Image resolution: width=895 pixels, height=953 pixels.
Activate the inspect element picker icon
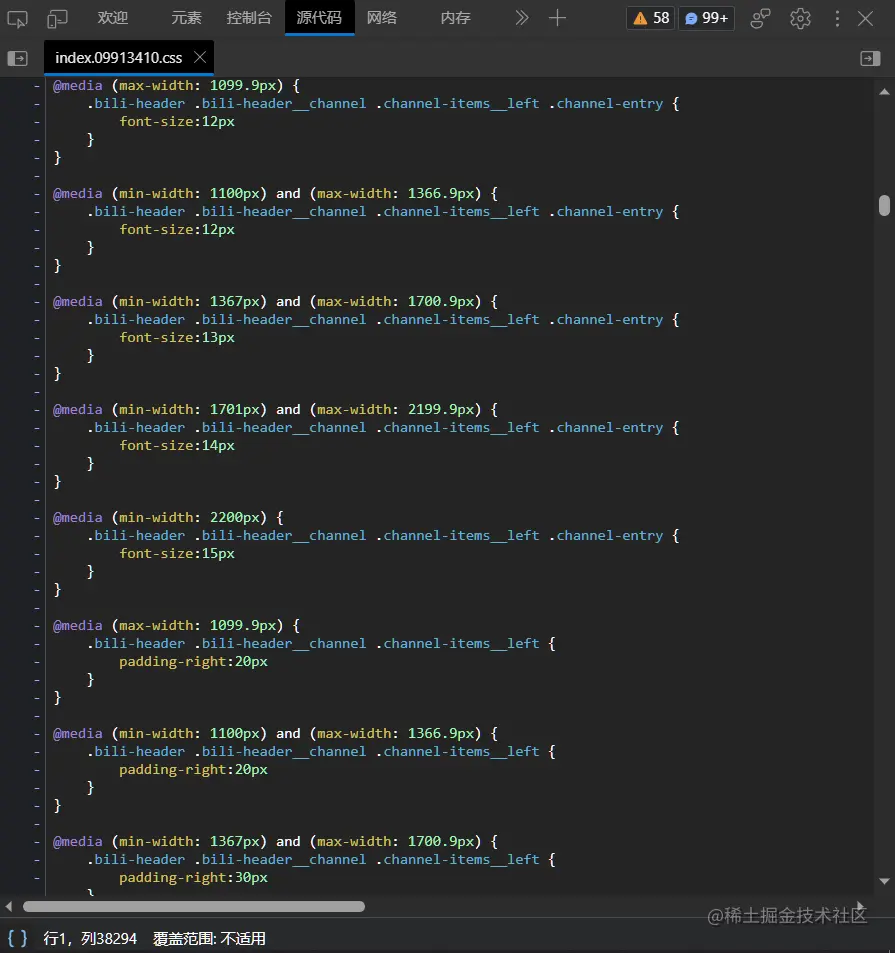coord(17,19)
